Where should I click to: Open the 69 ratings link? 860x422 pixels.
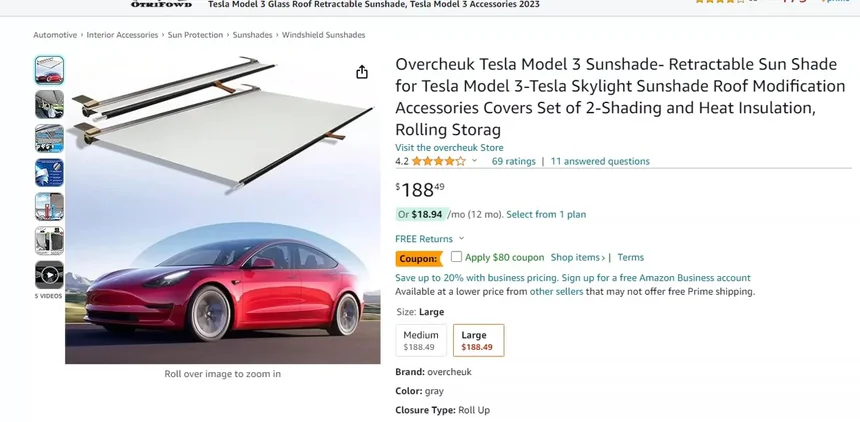click(513, 161)
